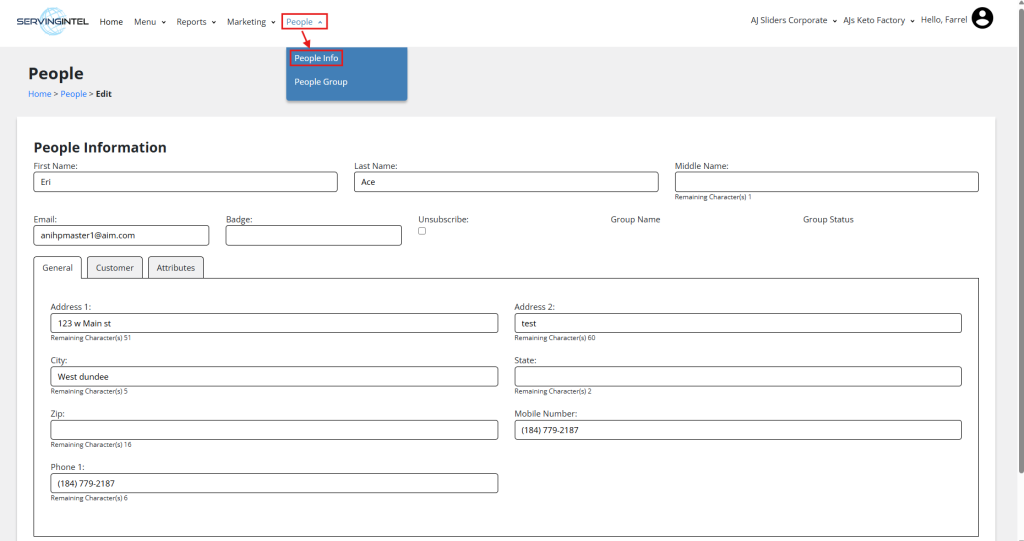Viewport: 1024px width, 541px height.
Task: Select People Info from dropdown
Action: tap(316, 58)
